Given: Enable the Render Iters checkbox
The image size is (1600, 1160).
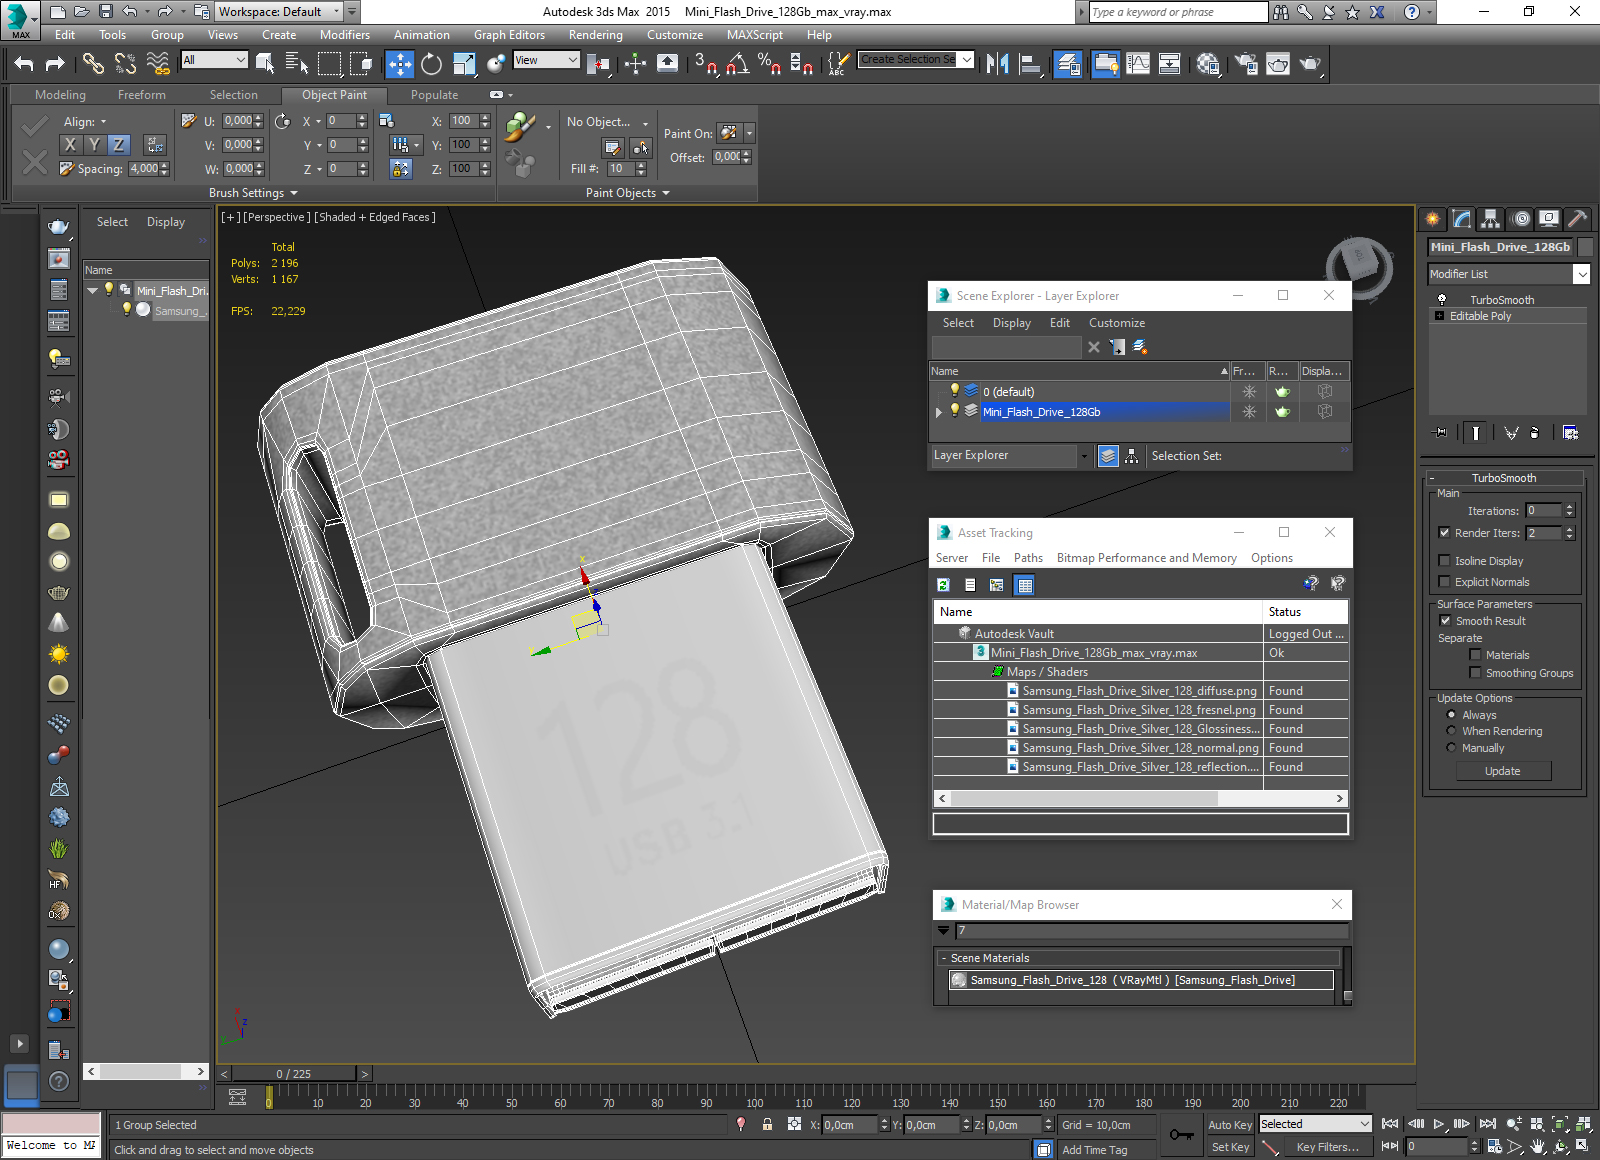Looking at the screenshot, I should [x=1444, y=533].
